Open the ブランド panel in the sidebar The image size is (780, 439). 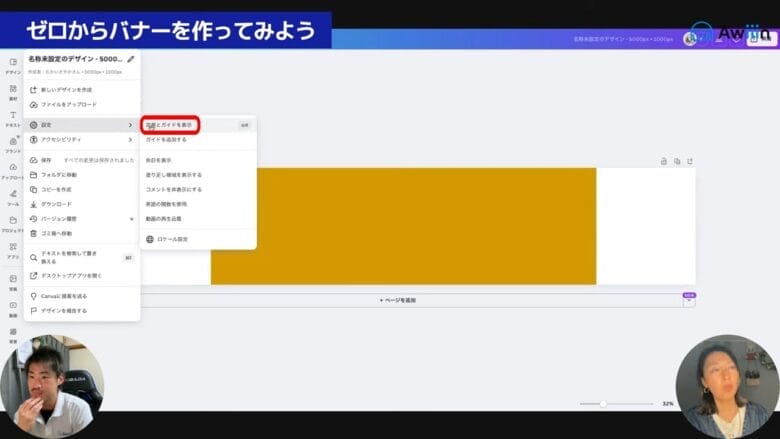(x=13, y=145)
